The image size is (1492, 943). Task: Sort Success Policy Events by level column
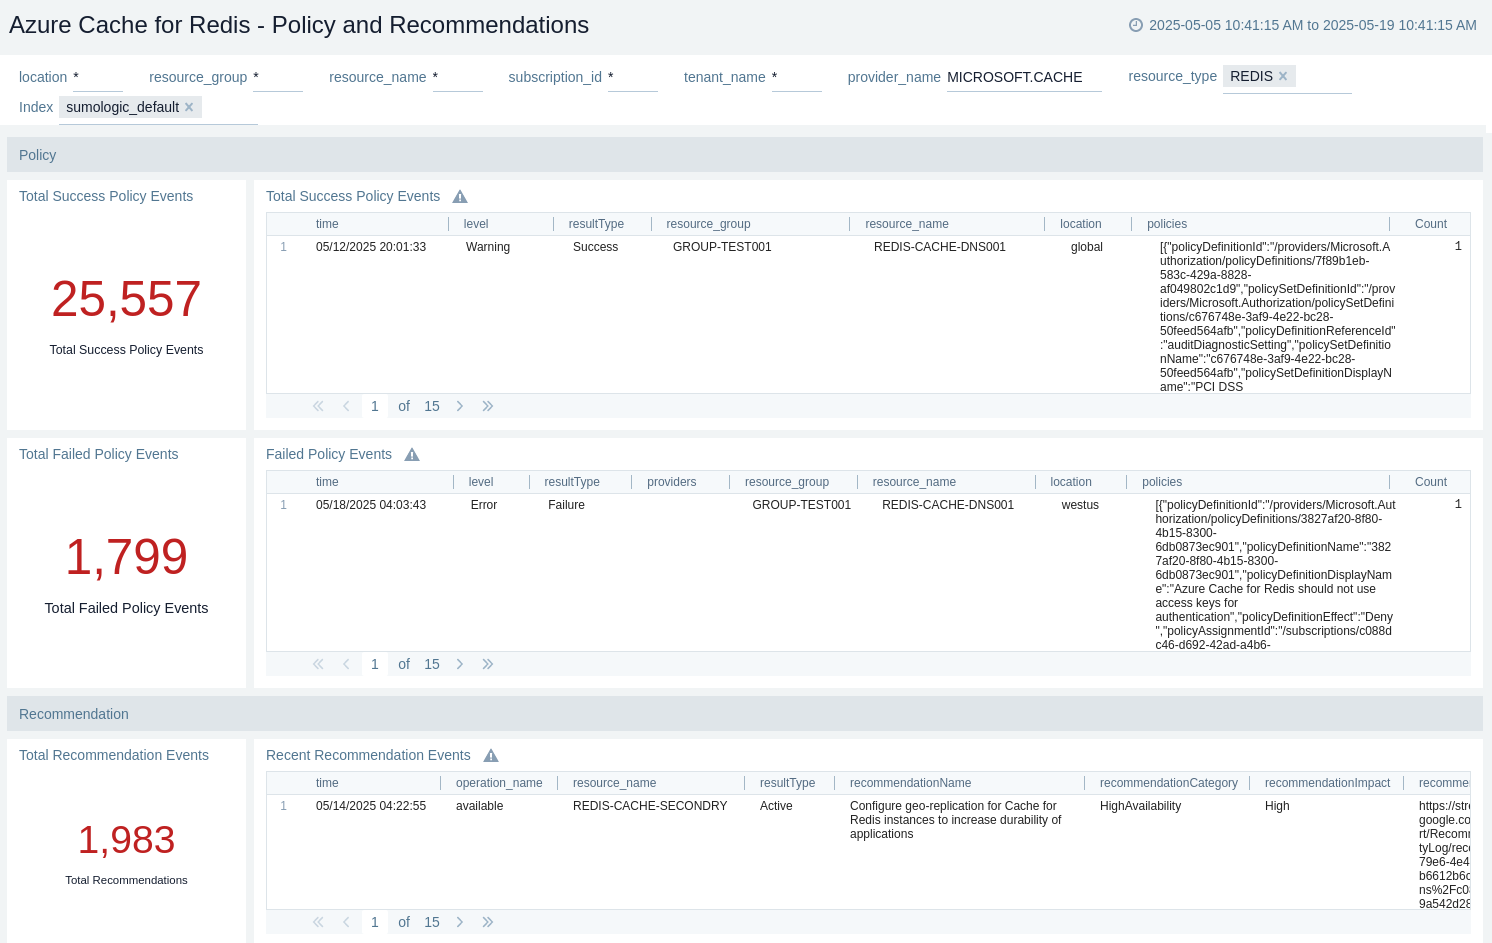tap(476, 224)
